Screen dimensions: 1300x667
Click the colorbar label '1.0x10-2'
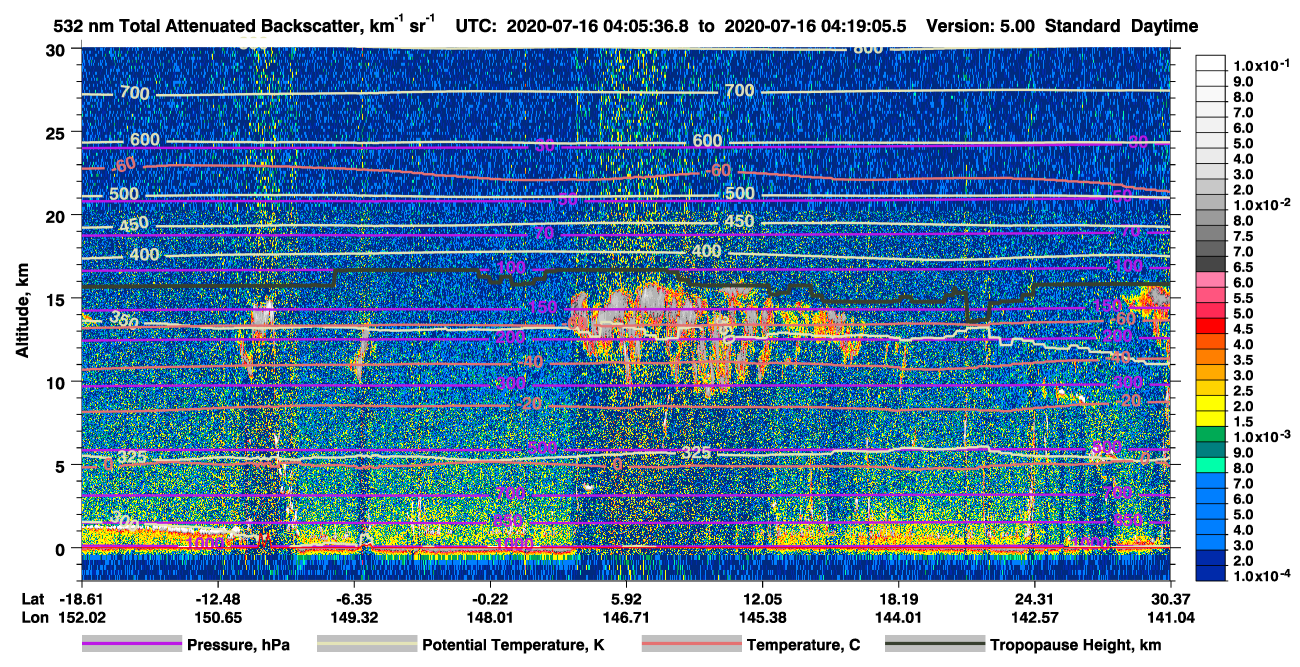[1261, 204]
